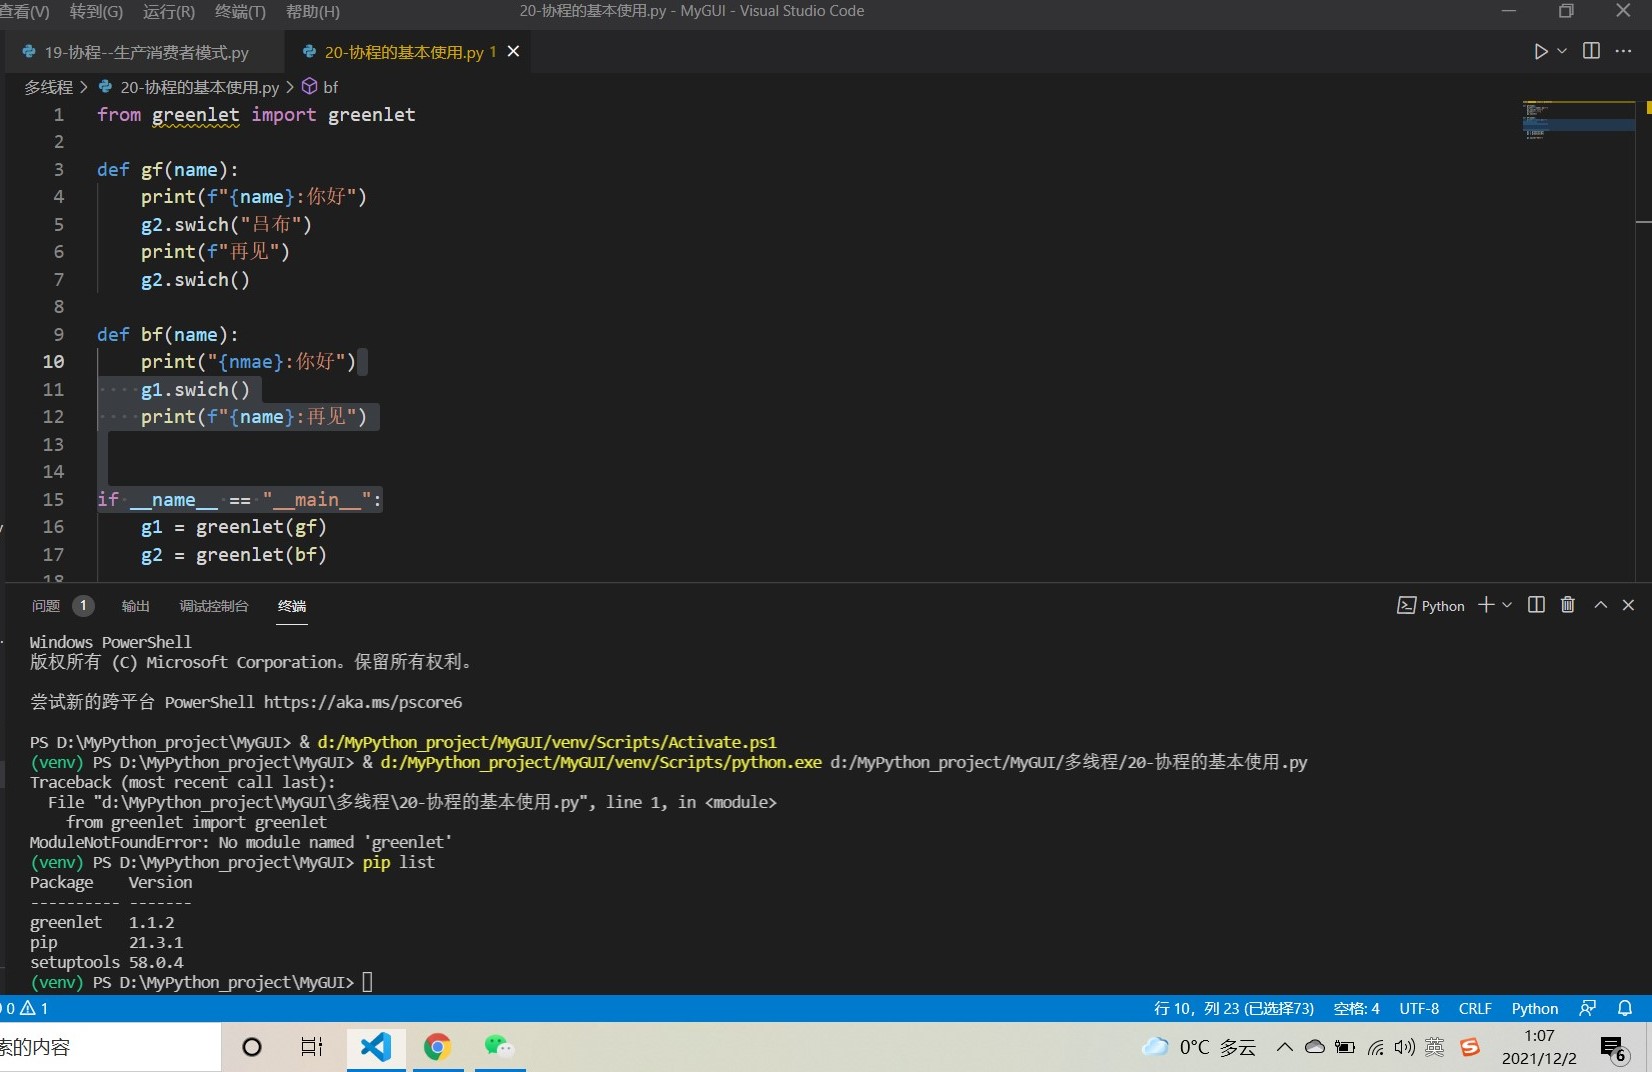The height and width of the screenshot is (1072, 1652).
Task: Click line number 15 in gutter
Action: coord(53,499)
